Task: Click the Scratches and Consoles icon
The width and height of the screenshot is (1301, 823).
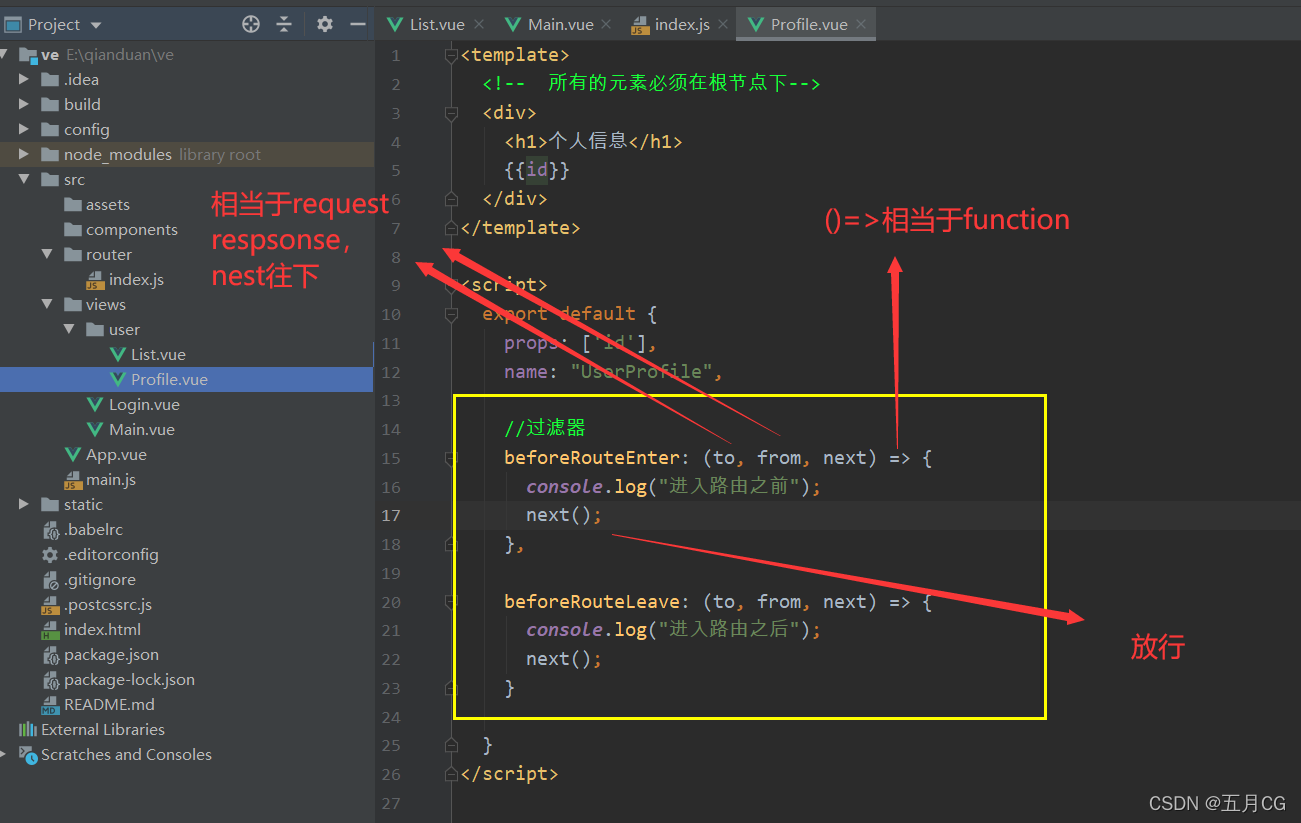Action: click(27, 754)
